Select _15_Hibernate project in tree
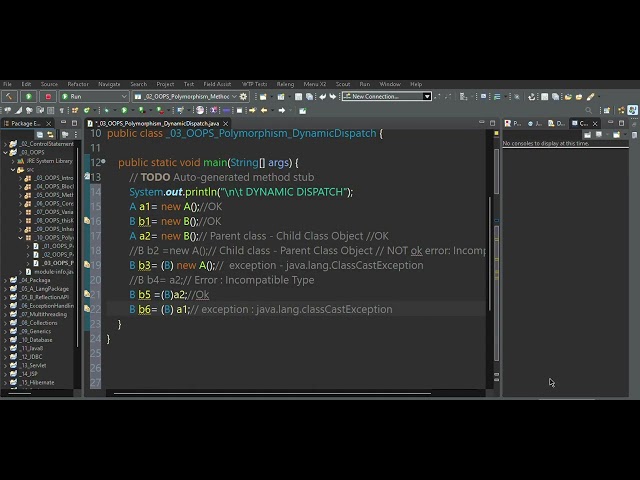Screen dimensions: 640x480 pos(37,382)
